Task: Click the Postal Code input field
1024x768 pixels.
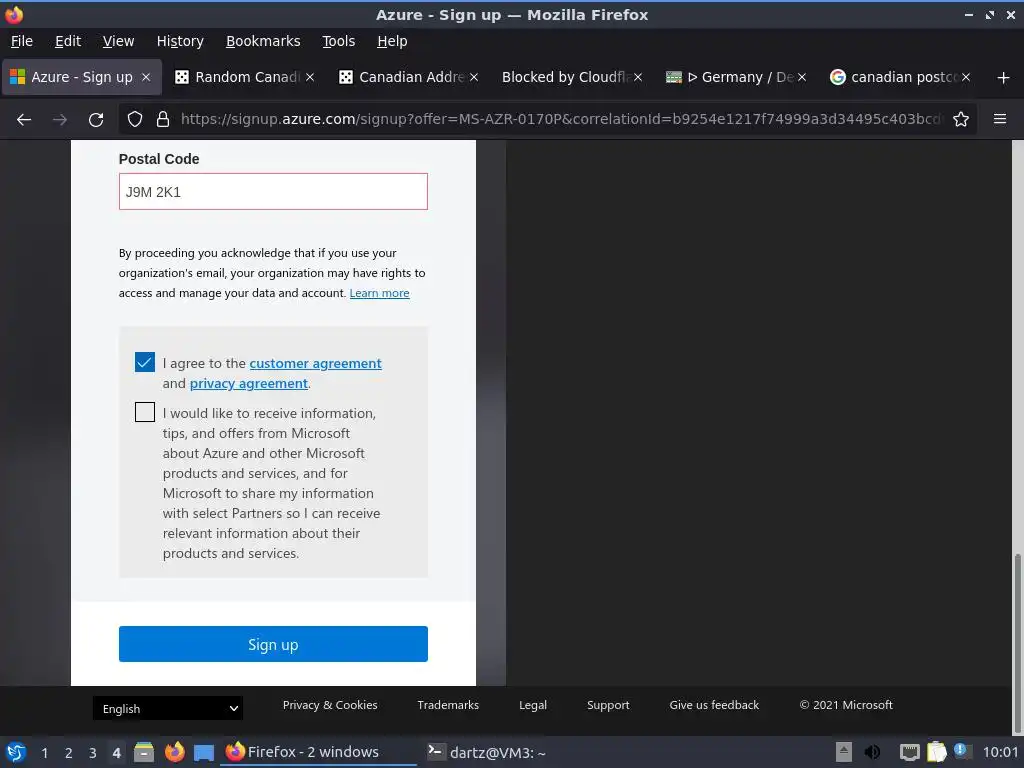Action: (273, 191)
